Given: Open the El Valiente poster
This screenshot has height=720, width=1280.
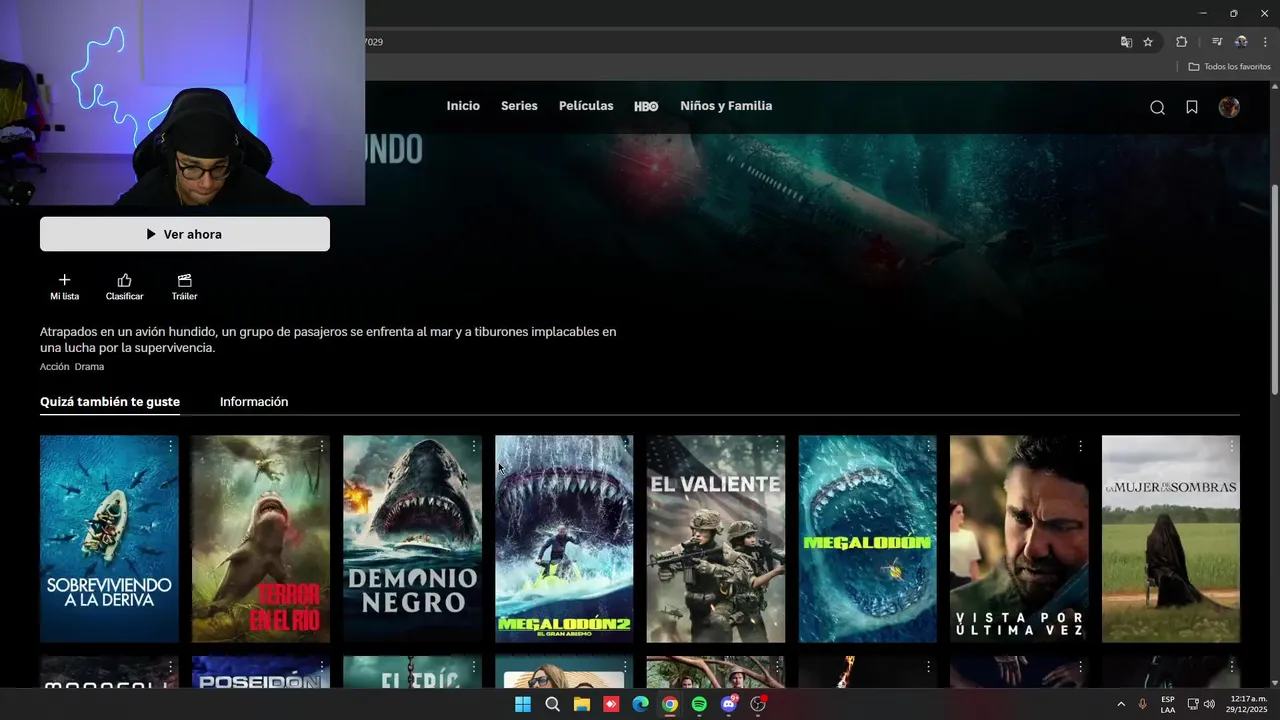Looking at the screenshot, I should pyautogui.click(x=716, y=539).
